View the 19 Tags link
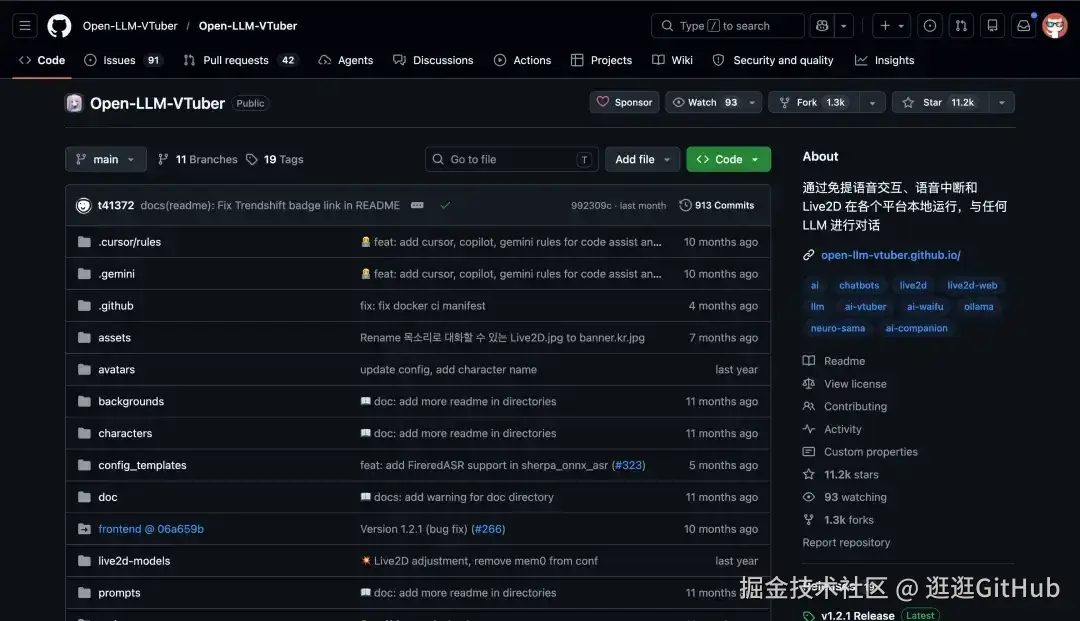The image size is (1080, 621). pos(275,159)
